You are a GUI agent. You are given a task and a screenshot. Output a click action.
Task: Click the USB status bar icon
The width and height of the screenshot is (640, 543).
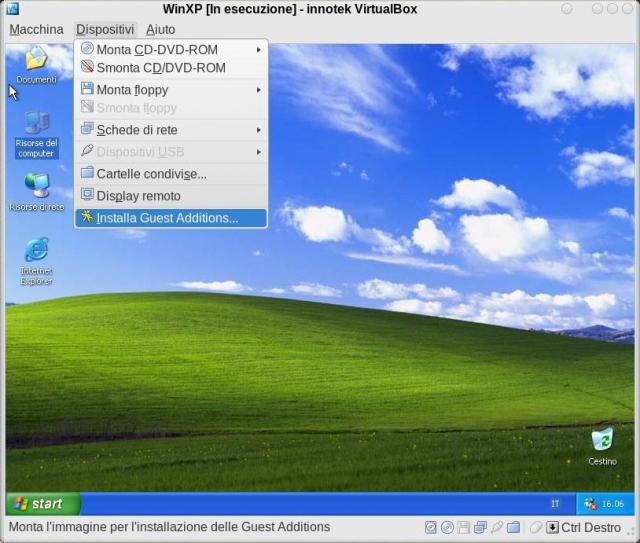coord(497,527)
